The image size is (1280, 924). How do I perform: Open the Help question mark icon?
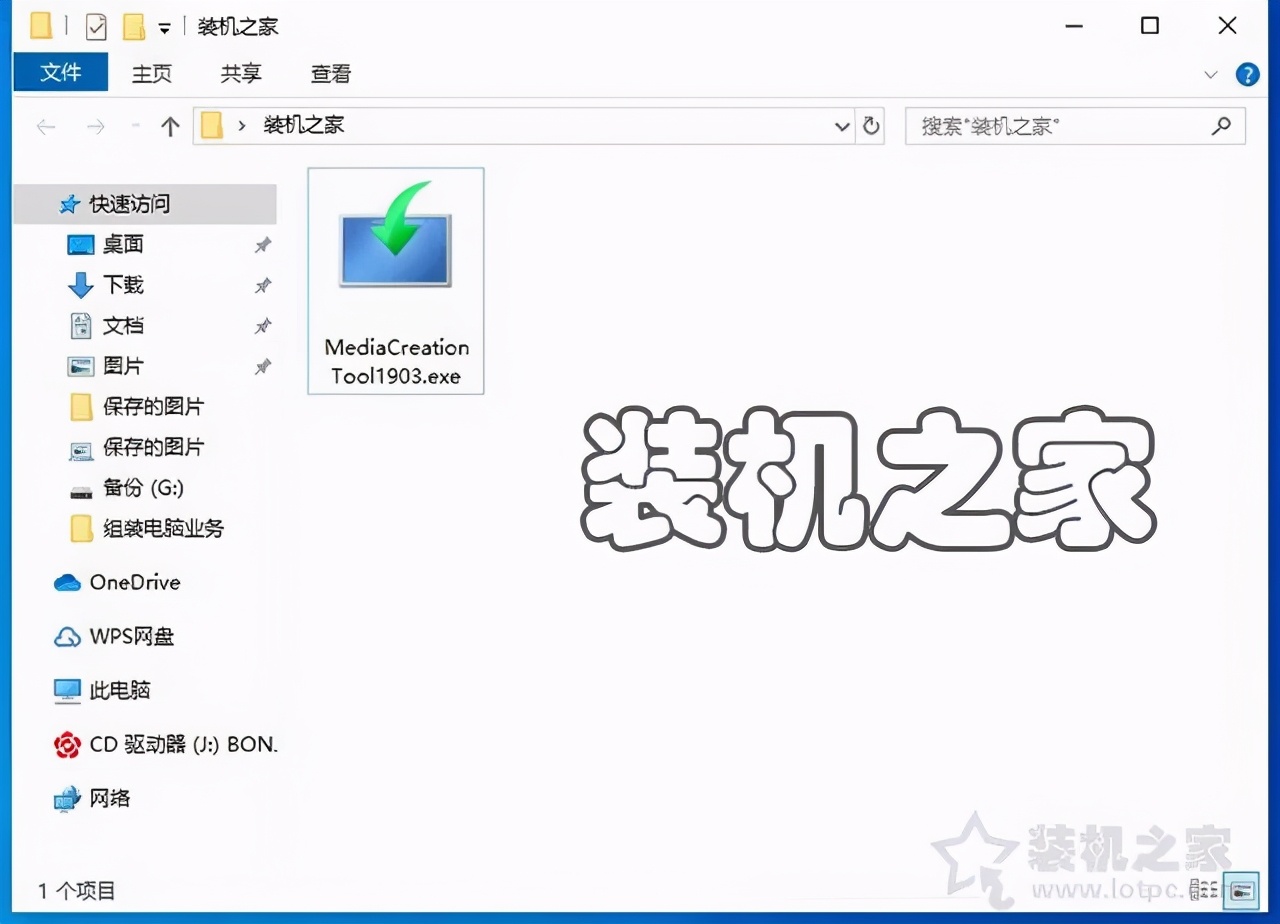[x=1246, y=74]
